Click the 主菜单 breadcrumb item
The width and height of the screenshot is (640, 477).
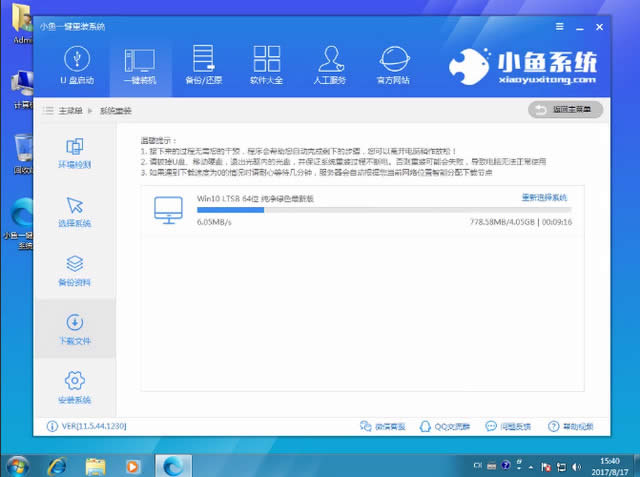click(69, 109)
